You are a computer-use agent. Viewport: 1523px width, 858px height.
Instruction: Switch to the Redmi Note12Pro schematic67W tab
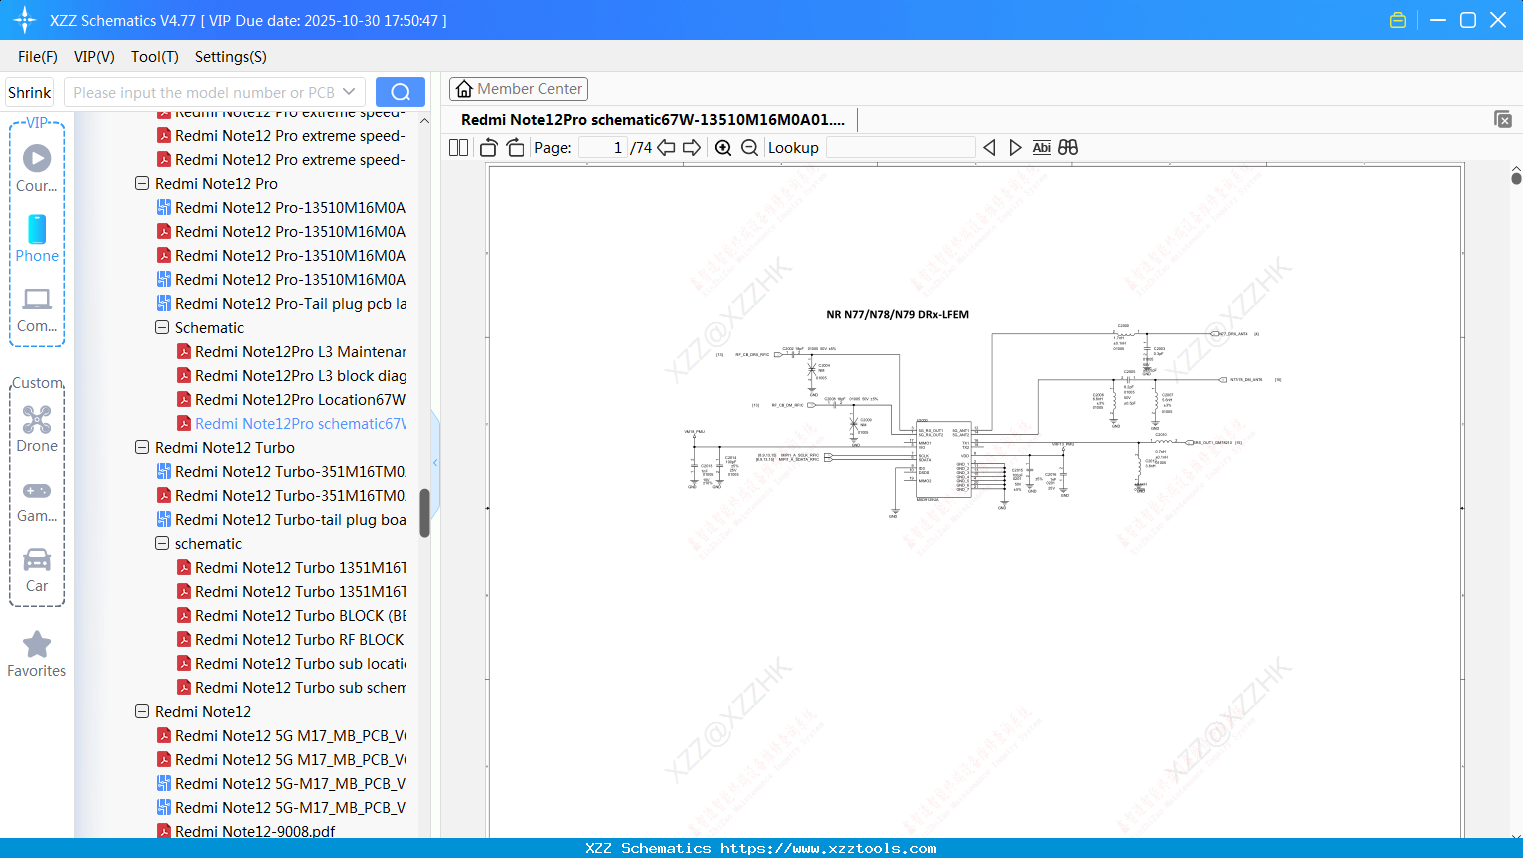[x=655, y=119]
